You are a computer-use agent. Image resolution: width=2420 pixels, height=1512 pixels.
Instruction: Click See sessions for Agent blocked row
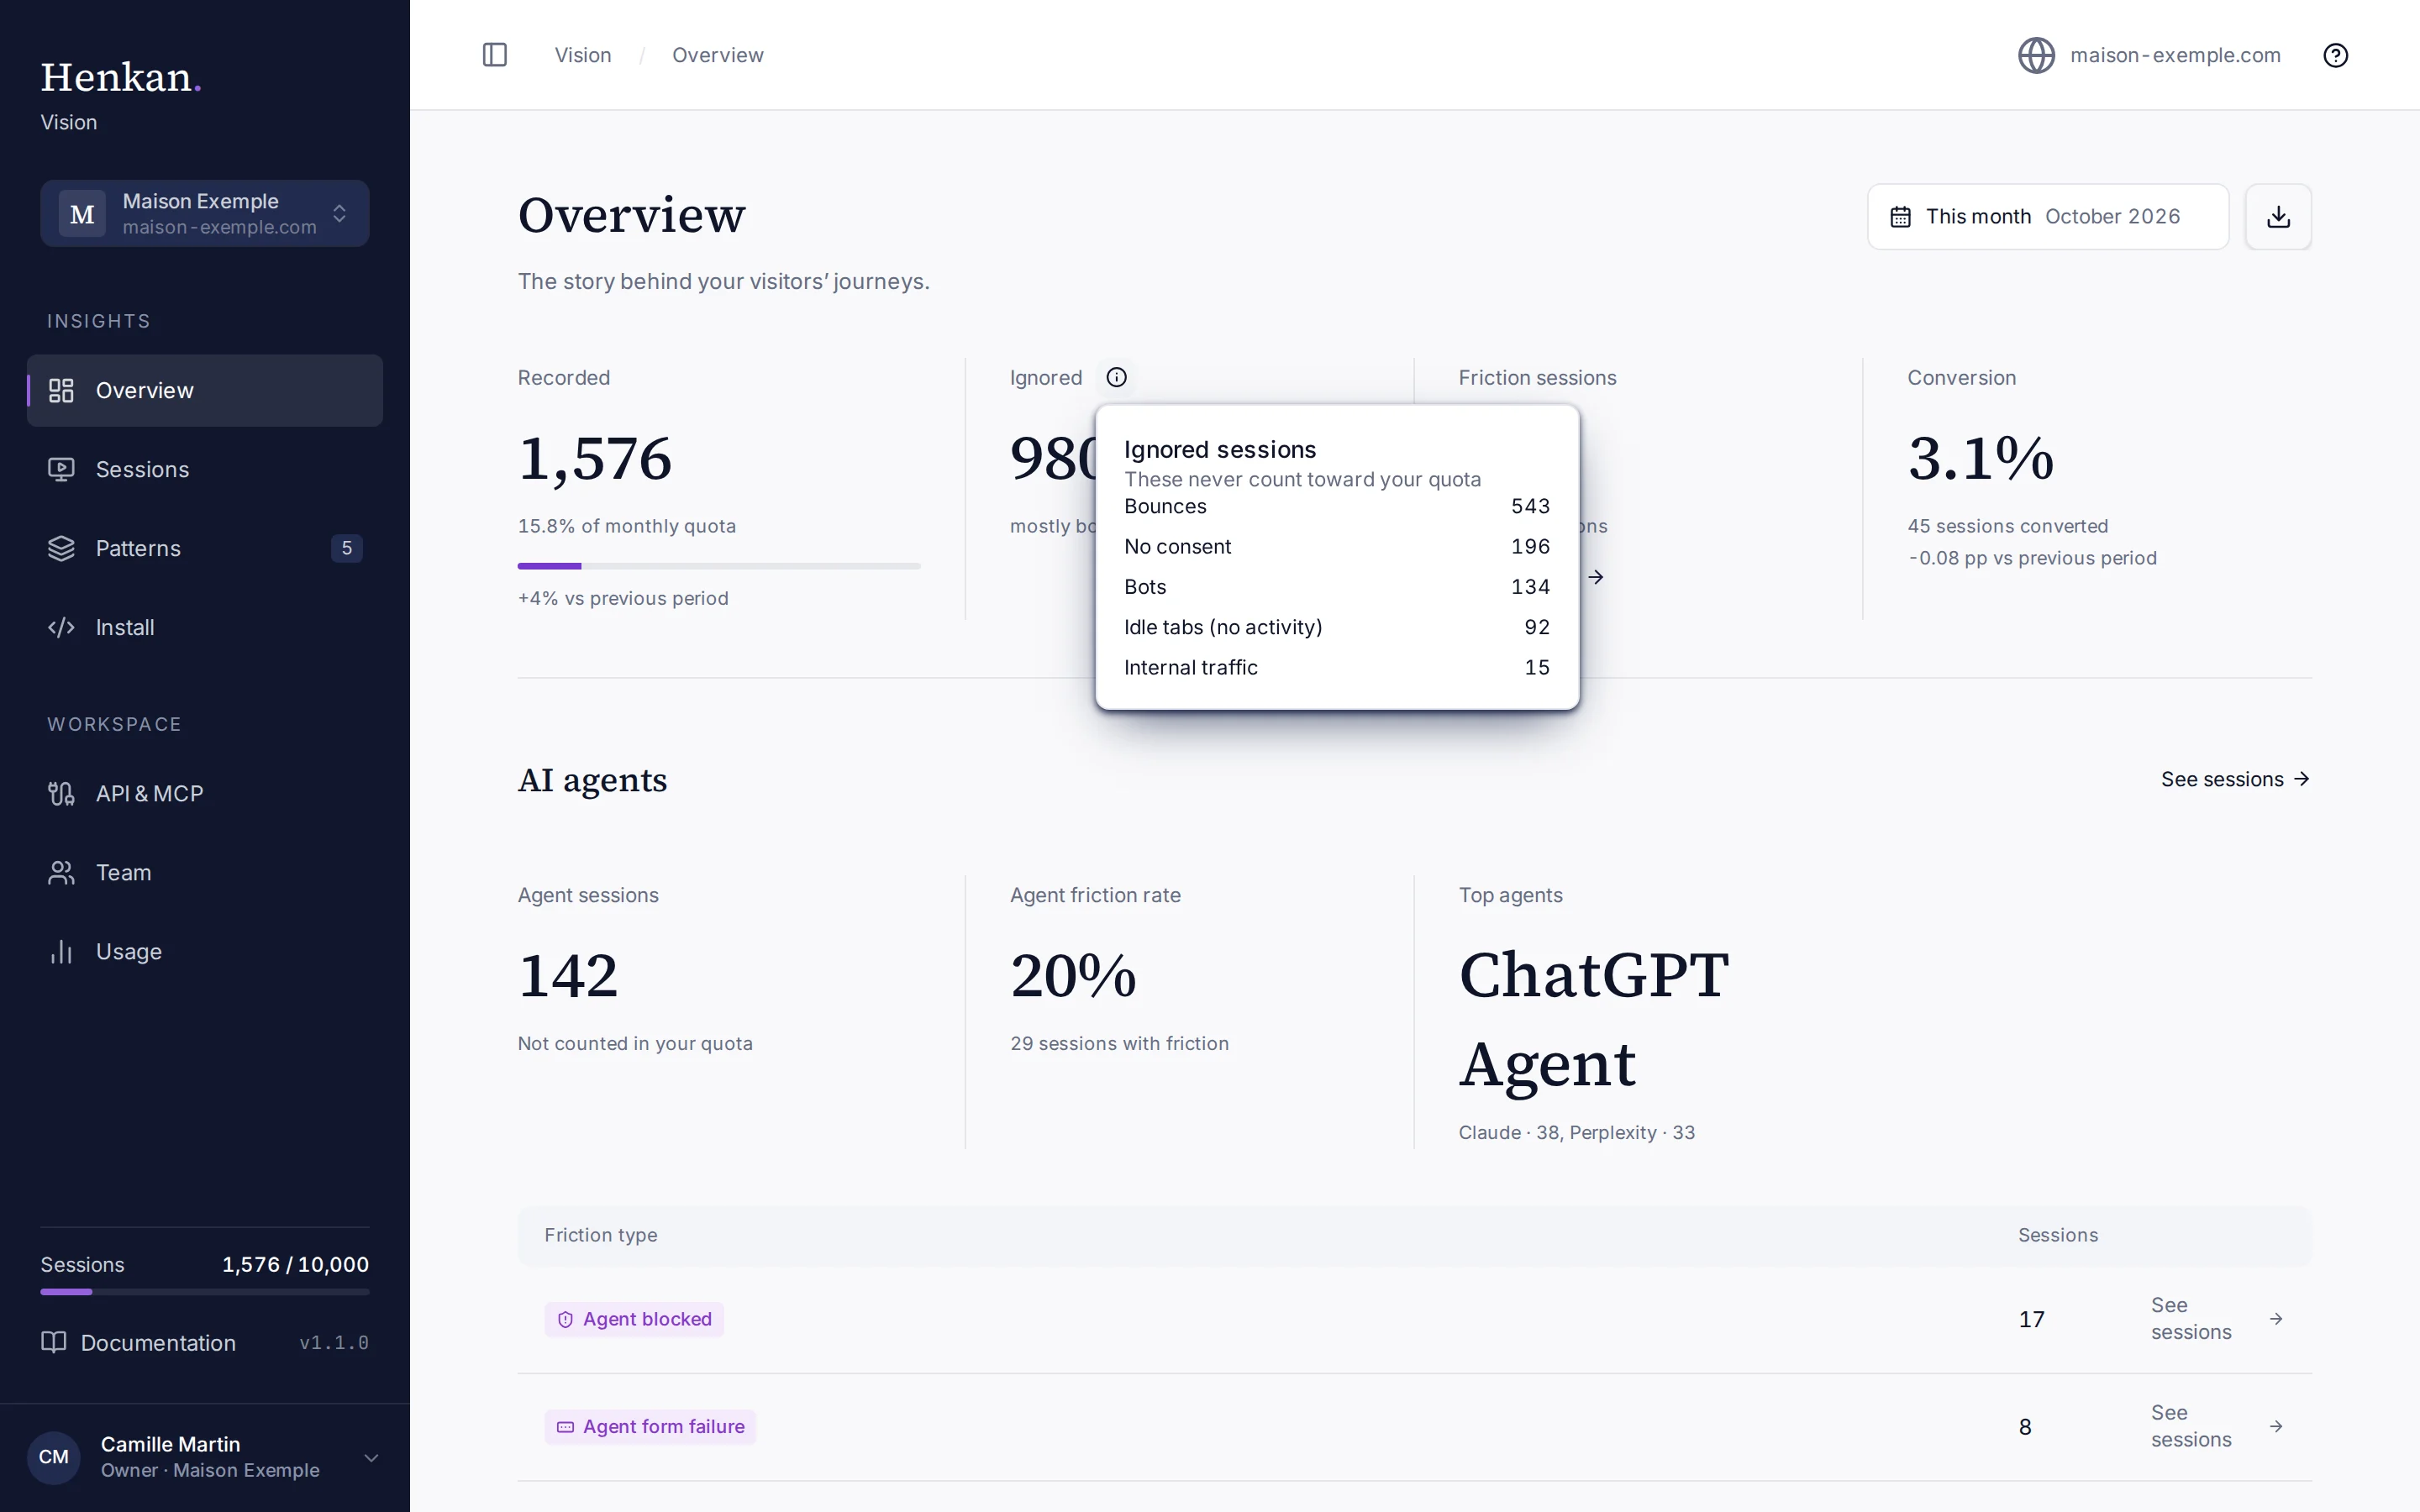point(2217,1319)
